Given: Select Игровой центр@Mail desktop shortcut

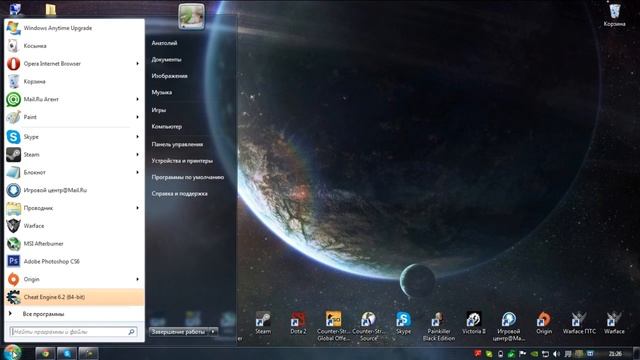Looking at the screenshot, I should pyautogui.click(x=509, y=326).
